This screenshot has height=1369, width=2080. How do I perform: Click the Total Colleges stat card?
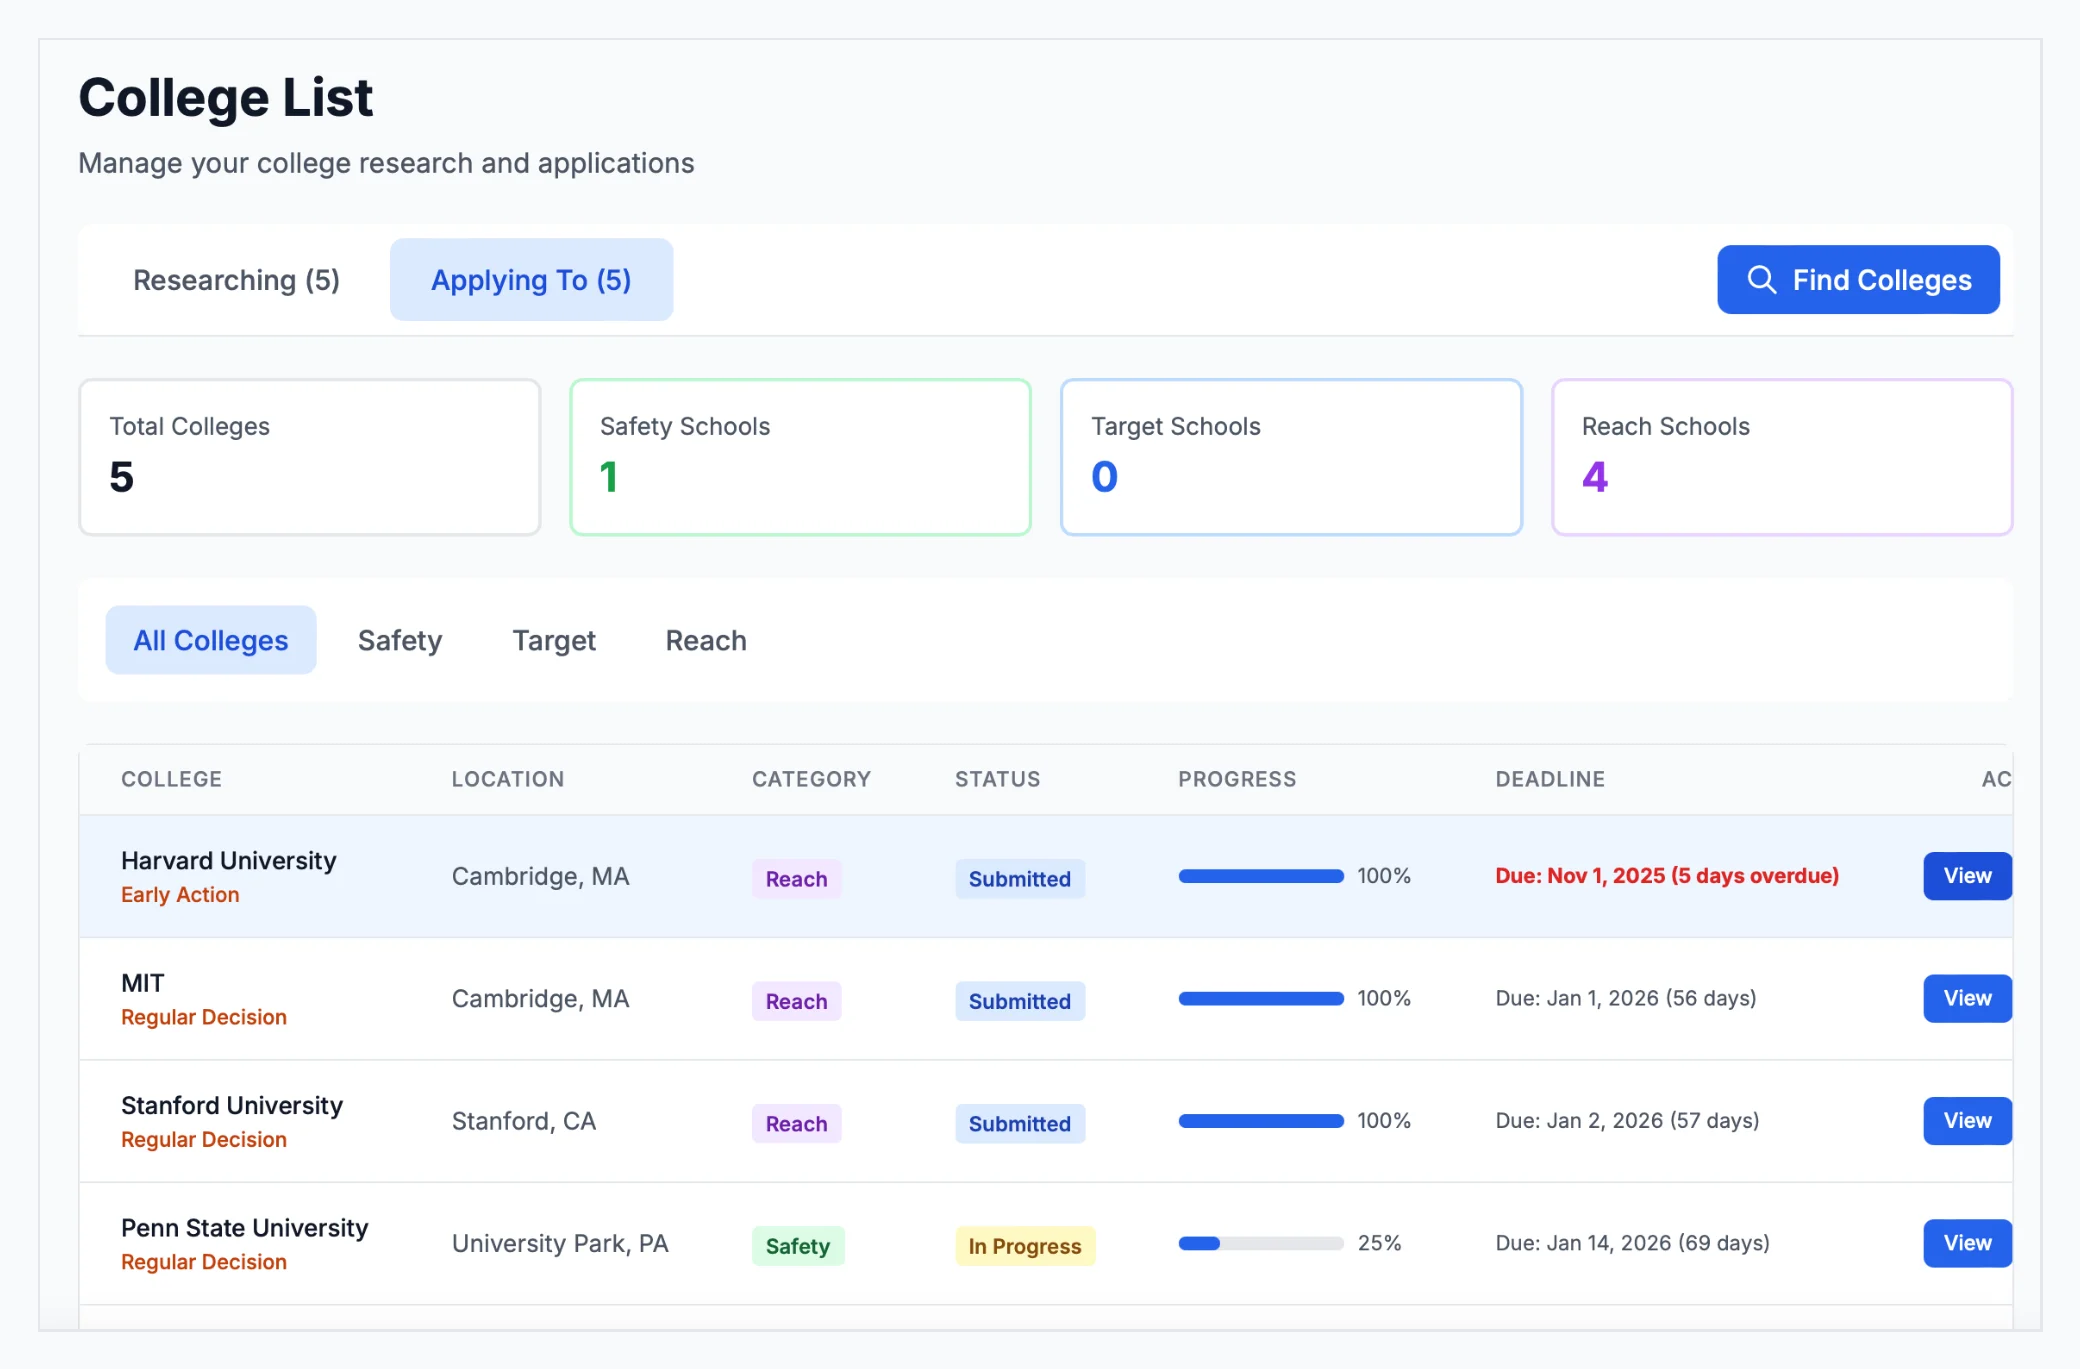(309, 456)
